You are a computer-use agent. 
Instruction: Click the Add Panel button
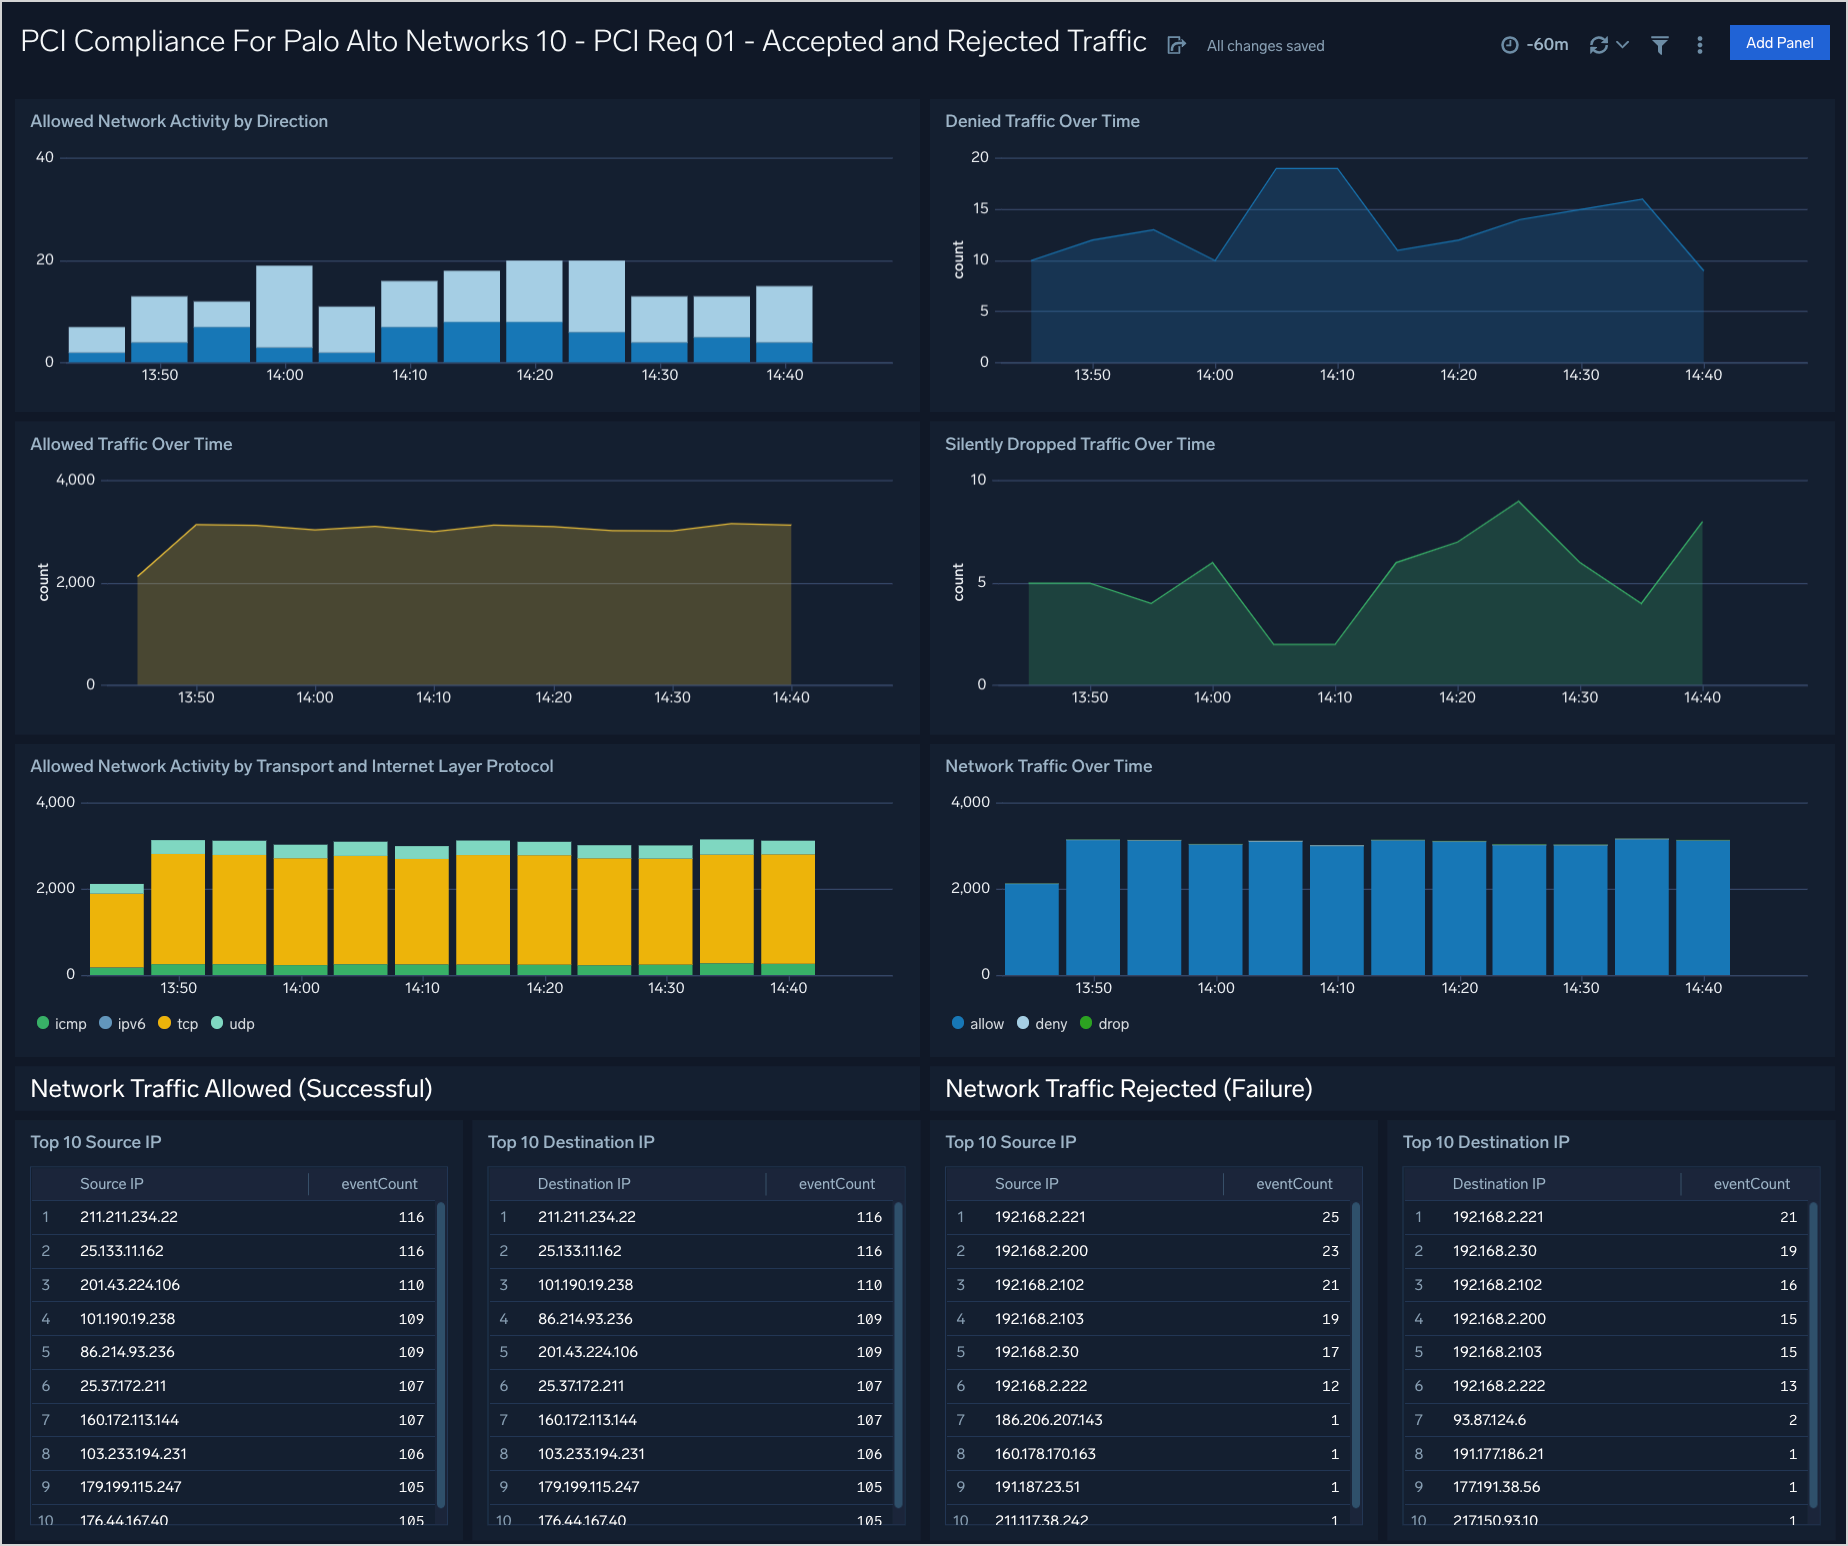(1779, 43)
